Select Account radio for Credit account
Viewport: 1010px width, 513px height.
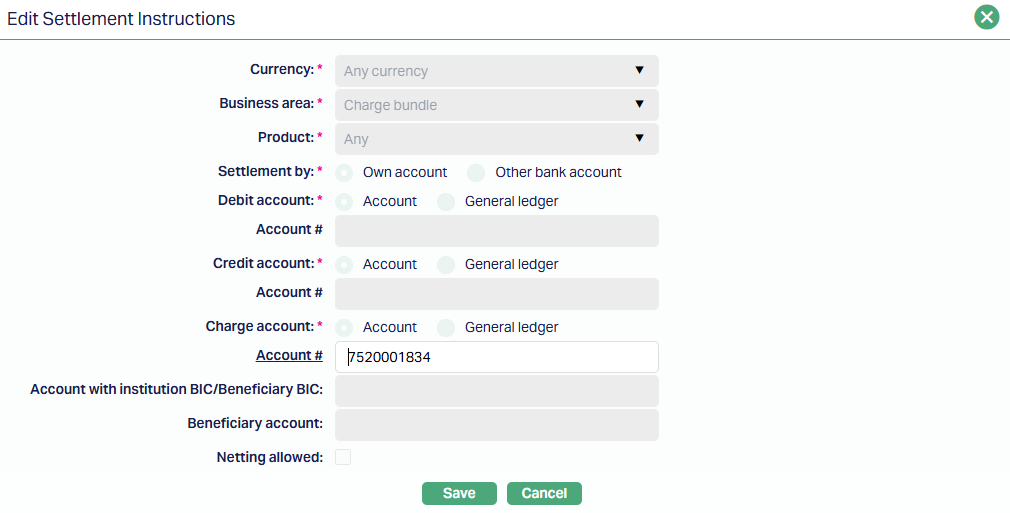(x=345, y=264)
